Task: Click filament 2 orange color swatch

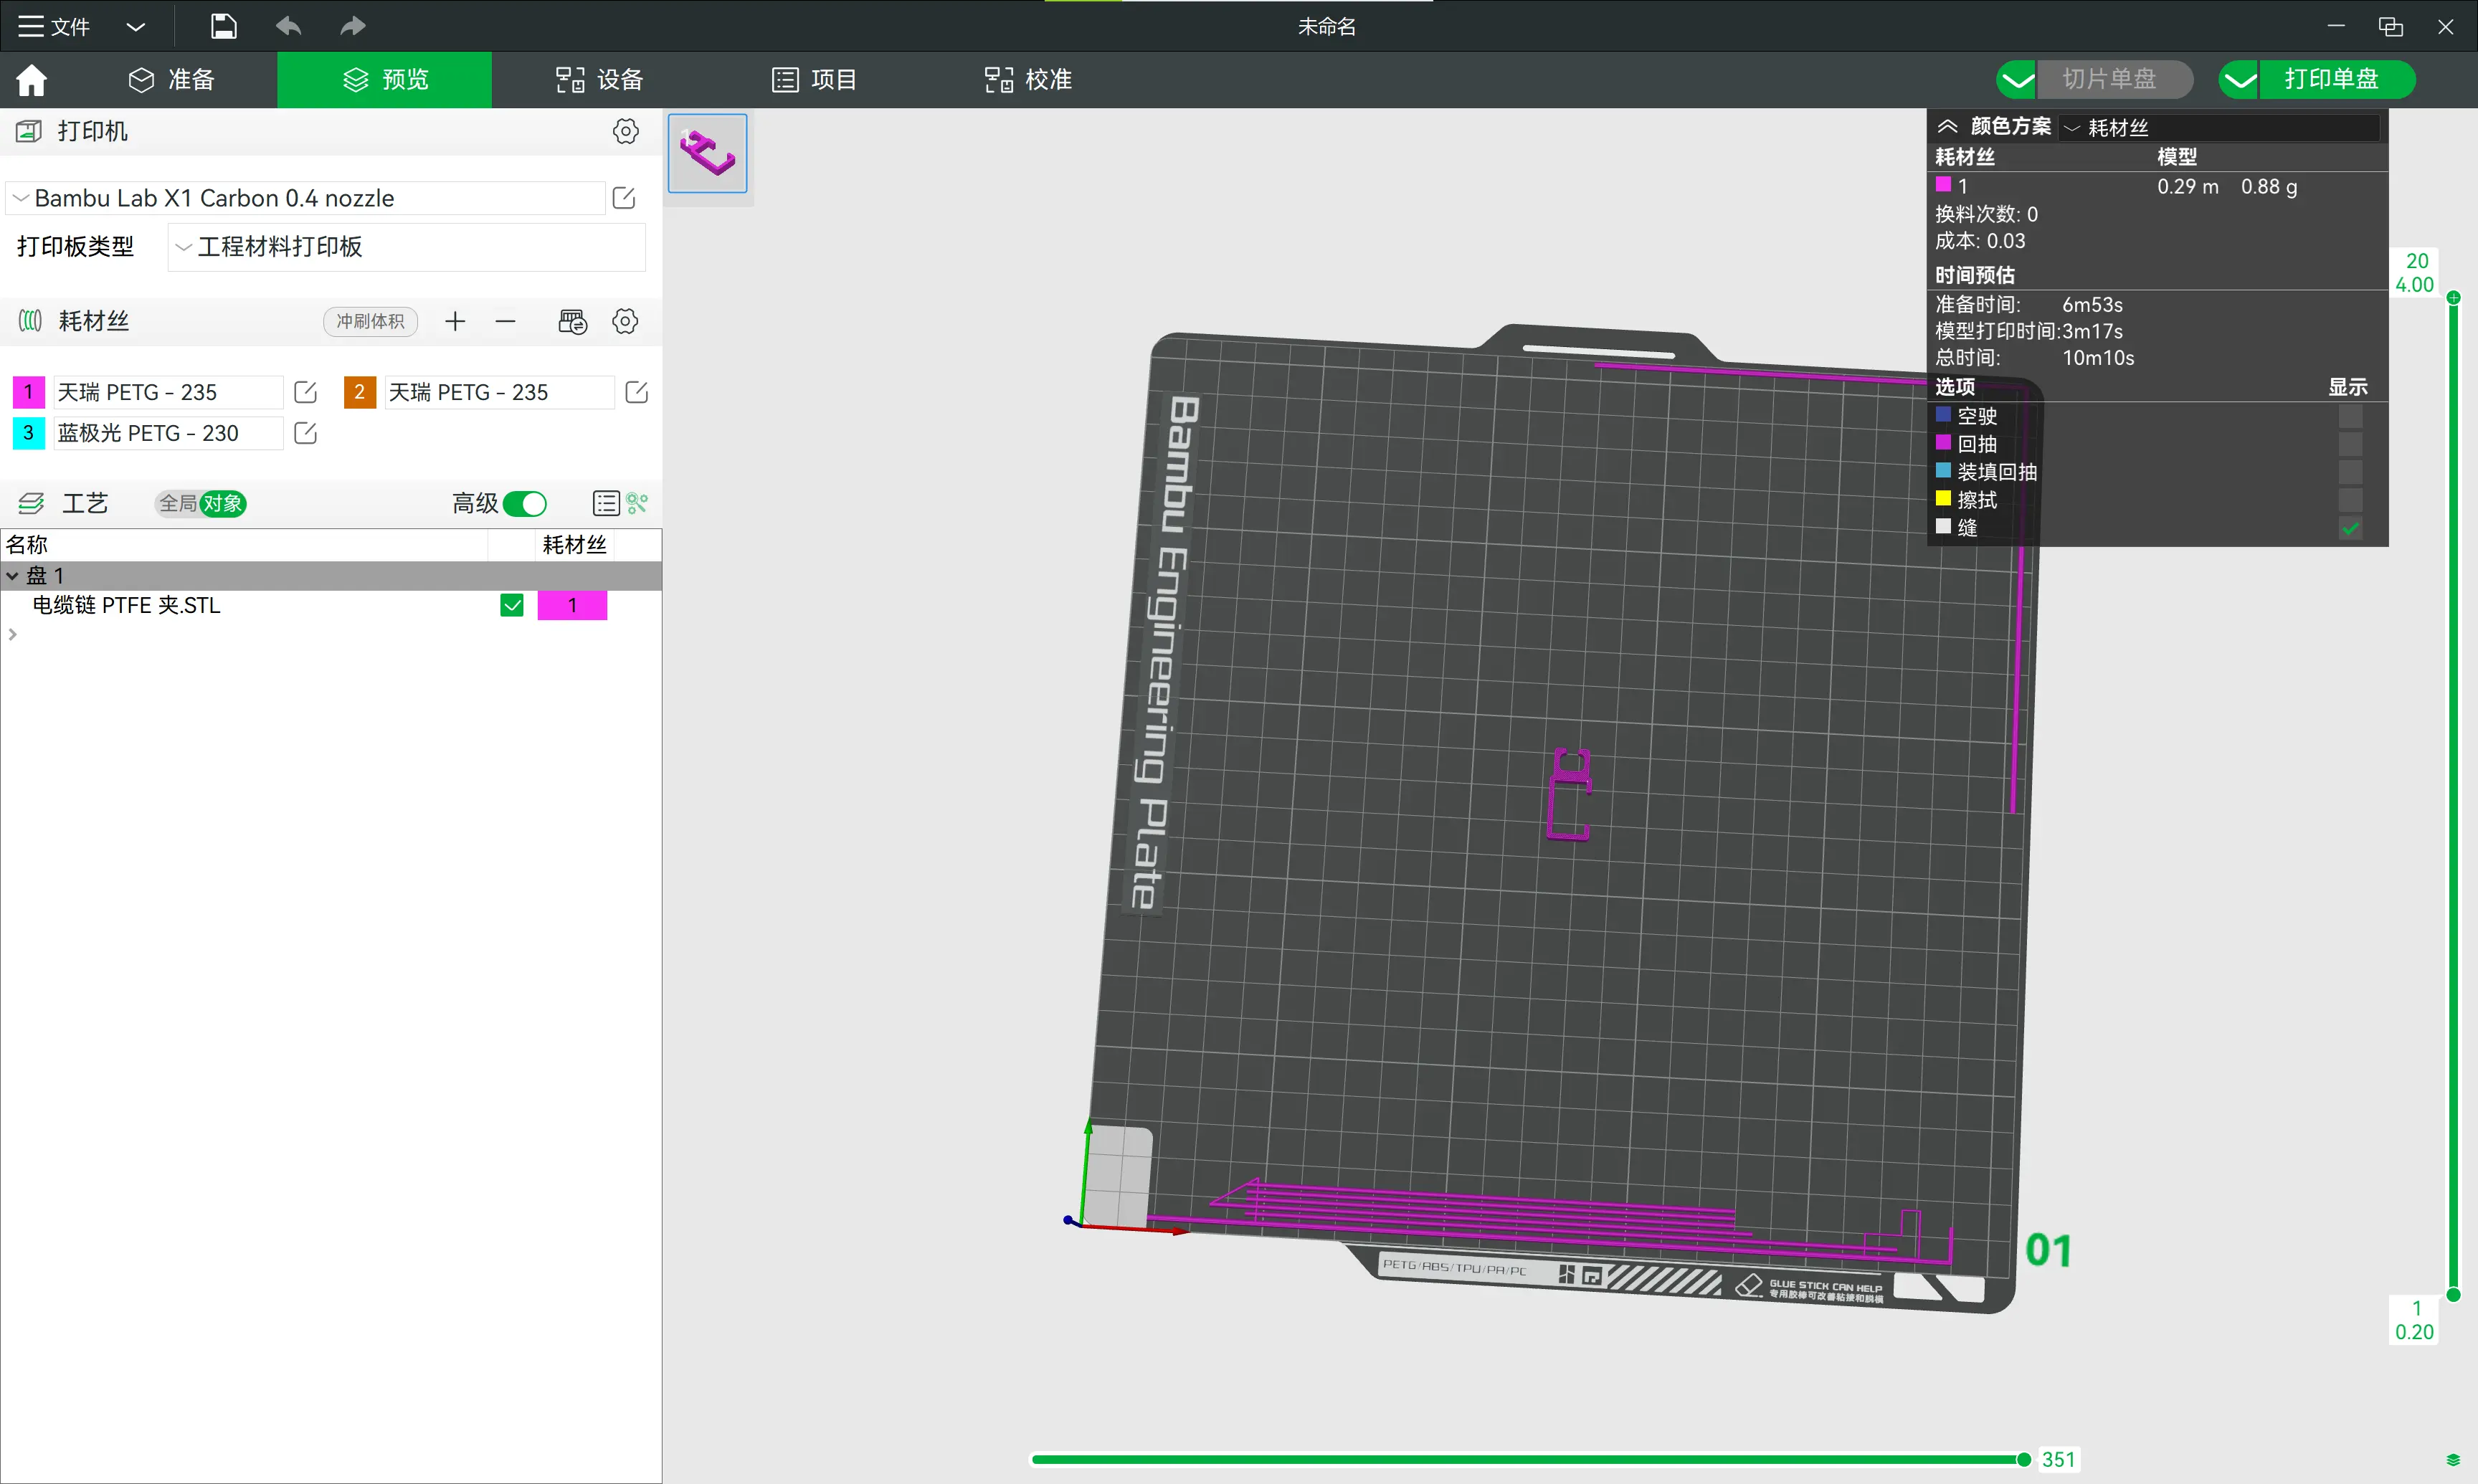Action: click(x=360, y=392)
